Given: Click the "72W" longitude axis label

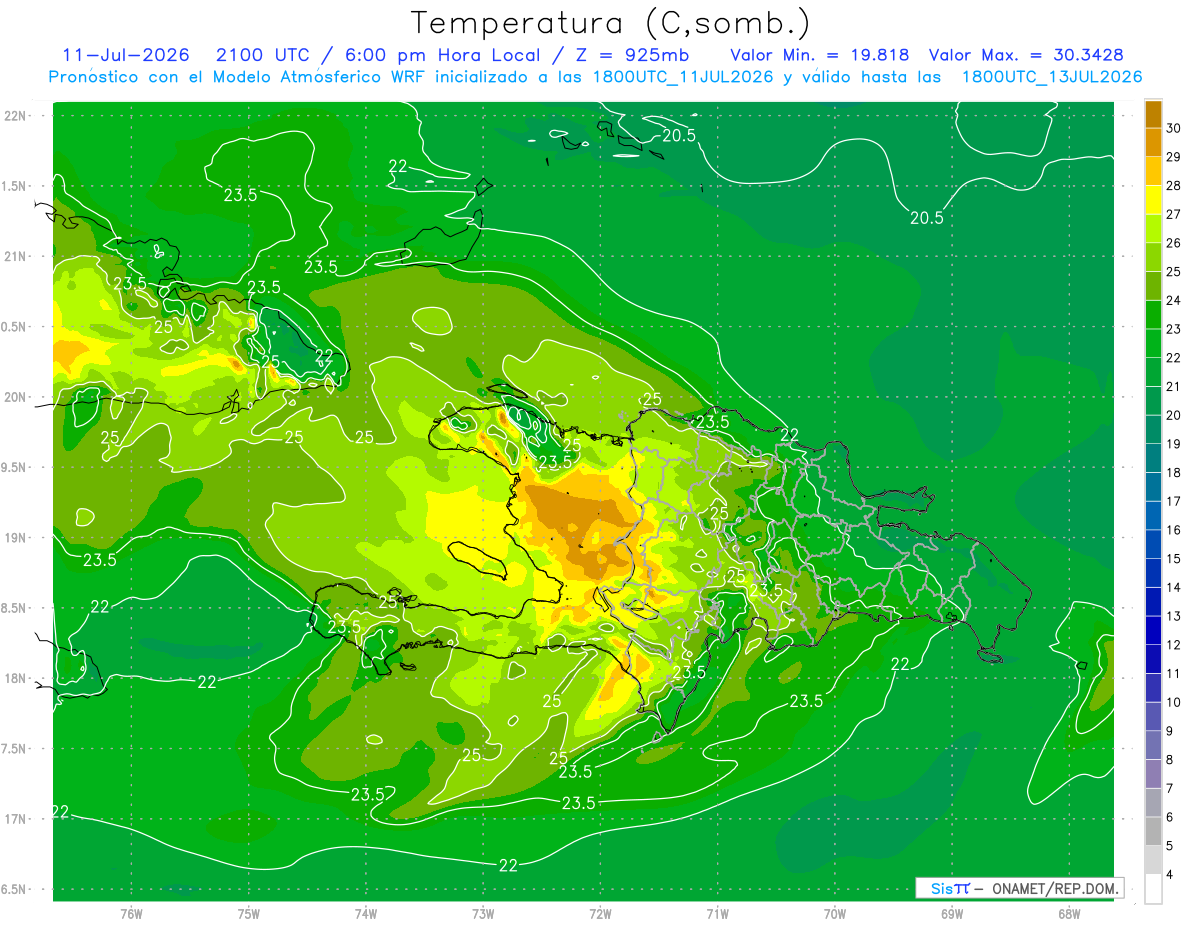Looking at the screenshot, I should tap(600, 913).
